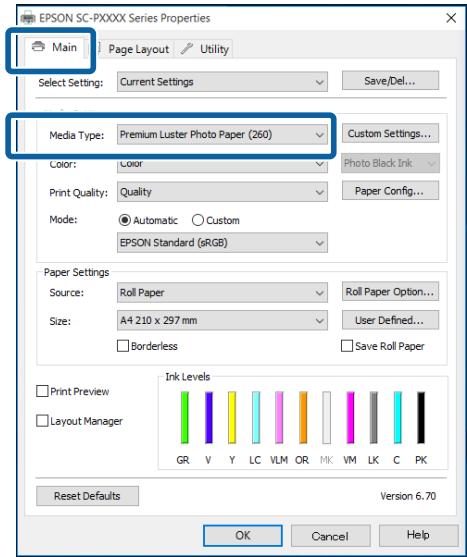Open Help for printer properties
This screenshot has height=557, width=467.
click(x=418, y=535)
